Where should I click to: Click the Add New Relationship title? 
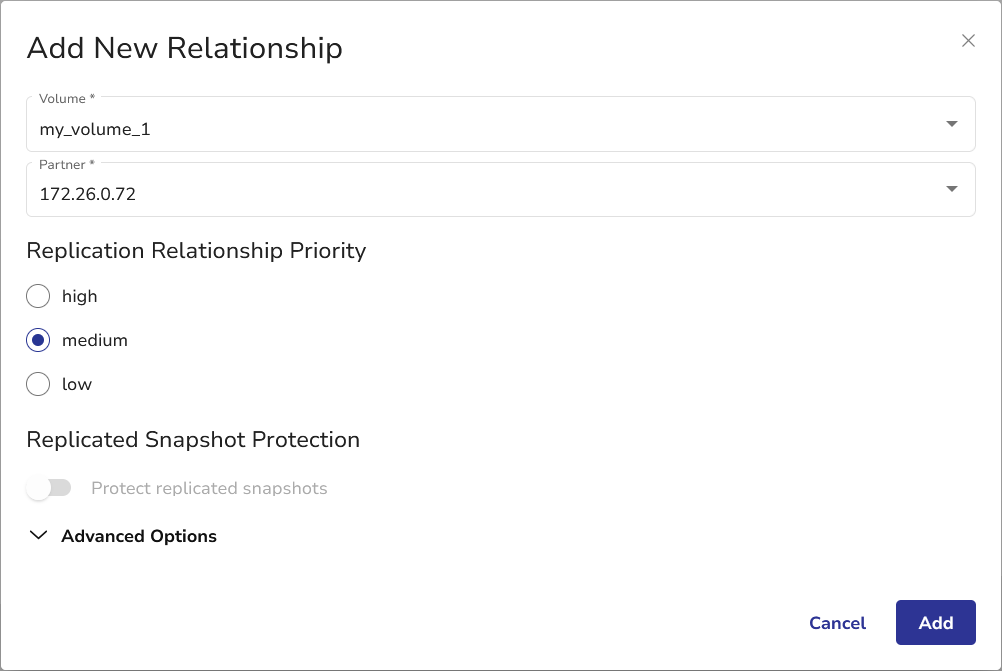coord(184,47)
